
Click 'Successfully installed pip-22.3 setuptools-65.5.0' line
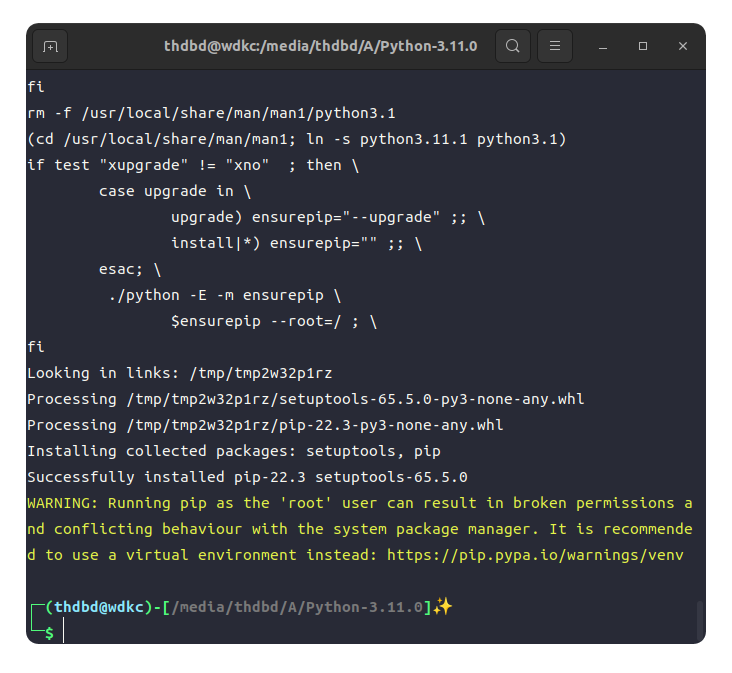pos(247,477)
